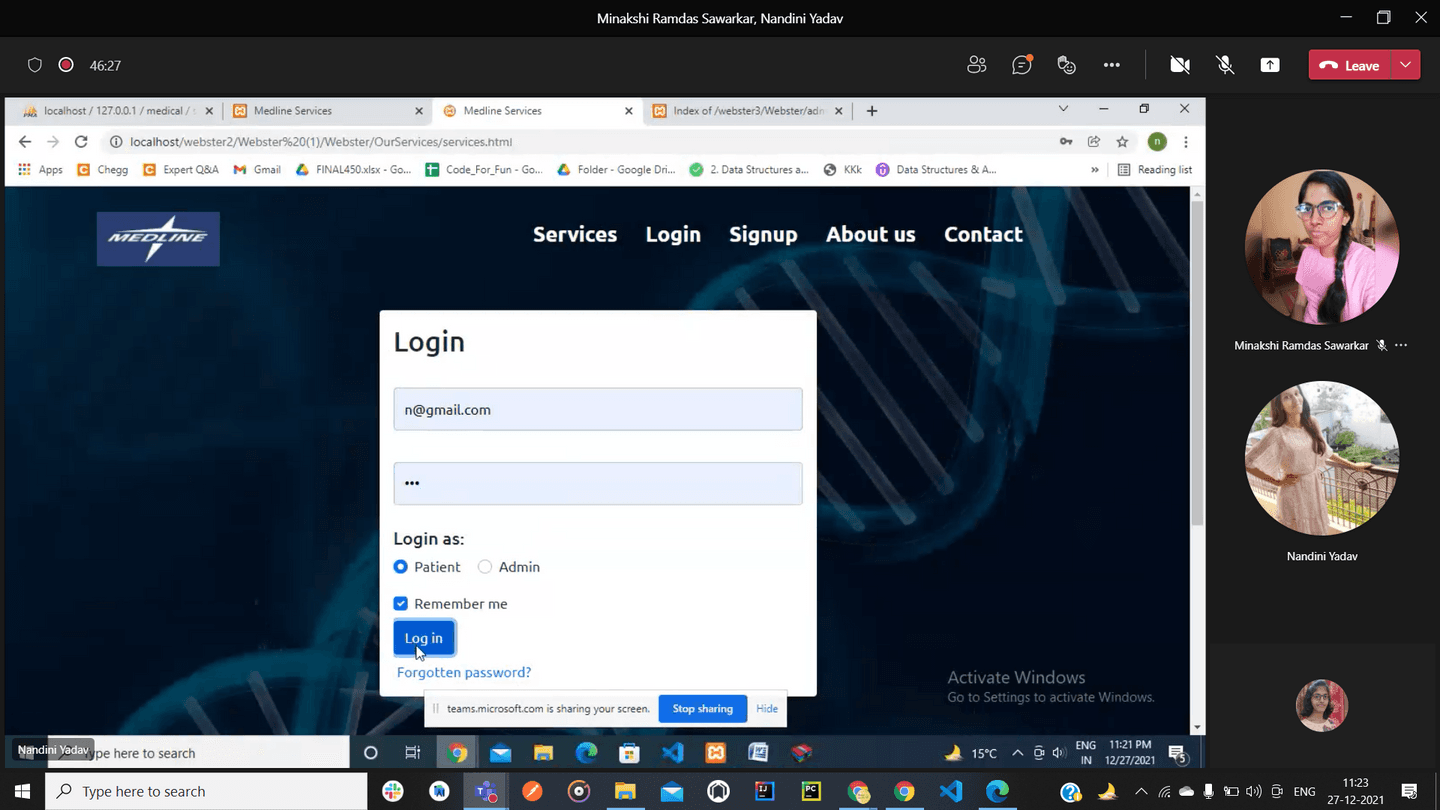1440x810 pixels.
Task: Open Teams more actions menu
Action: tap(1112, 65)
